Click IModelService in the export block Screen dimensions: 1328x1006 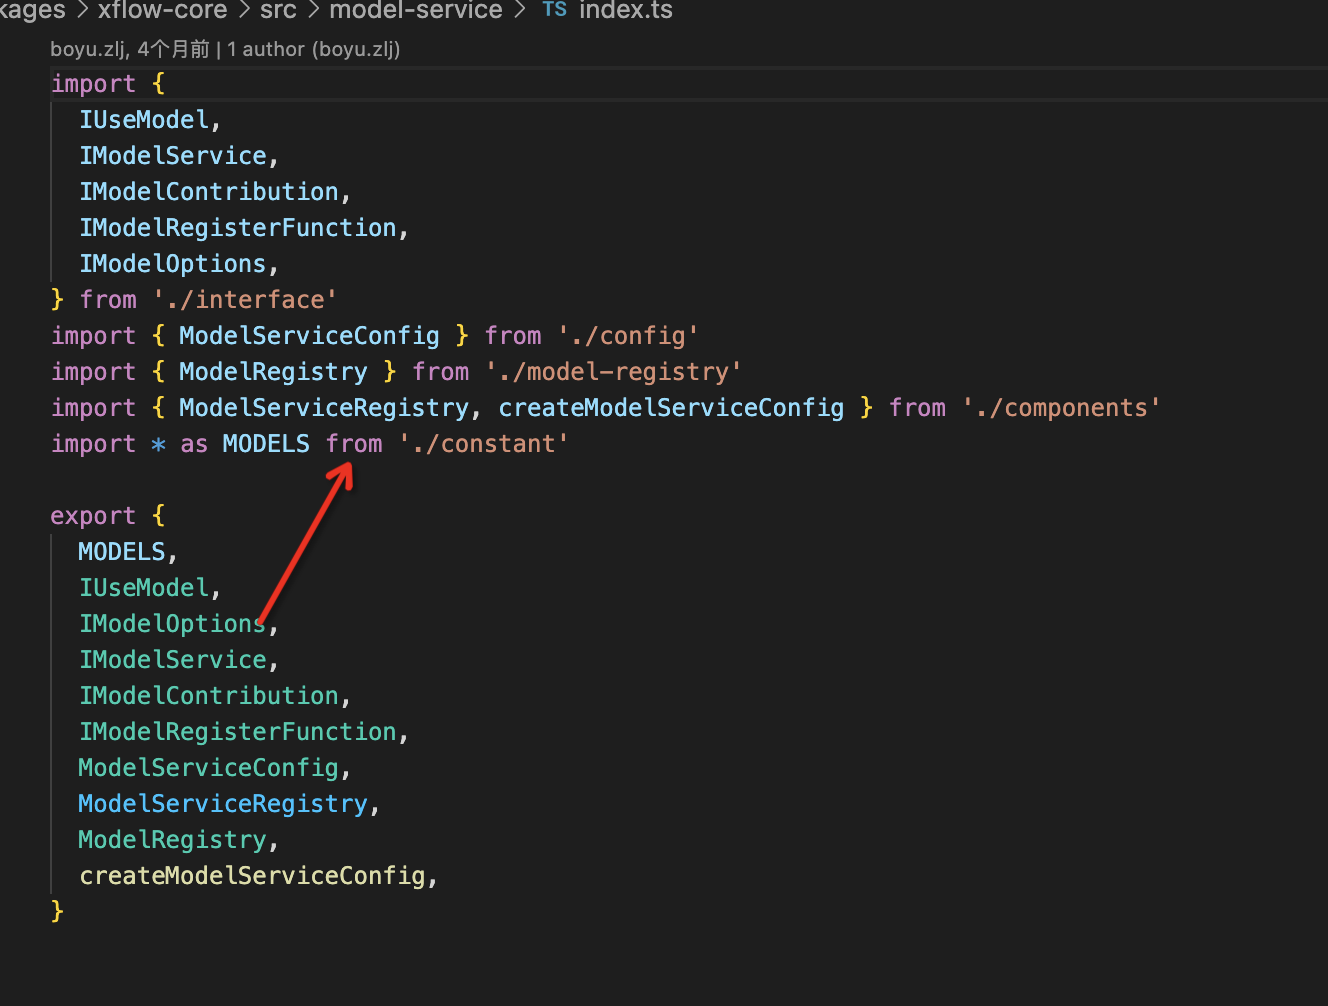point(173,660)
